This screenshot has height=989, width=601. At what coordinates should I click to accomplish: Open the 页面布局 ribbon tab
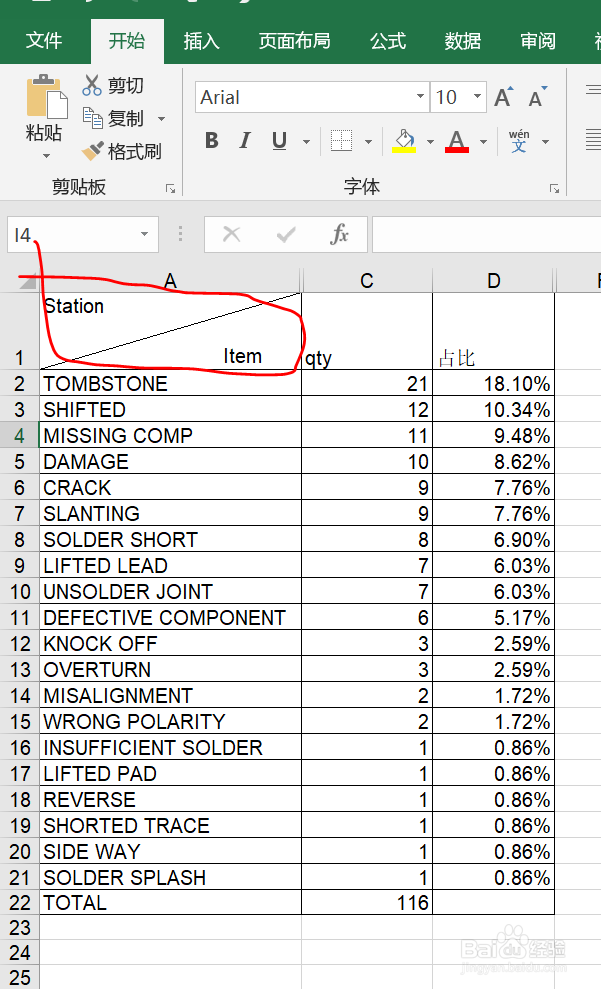[295, 42]
